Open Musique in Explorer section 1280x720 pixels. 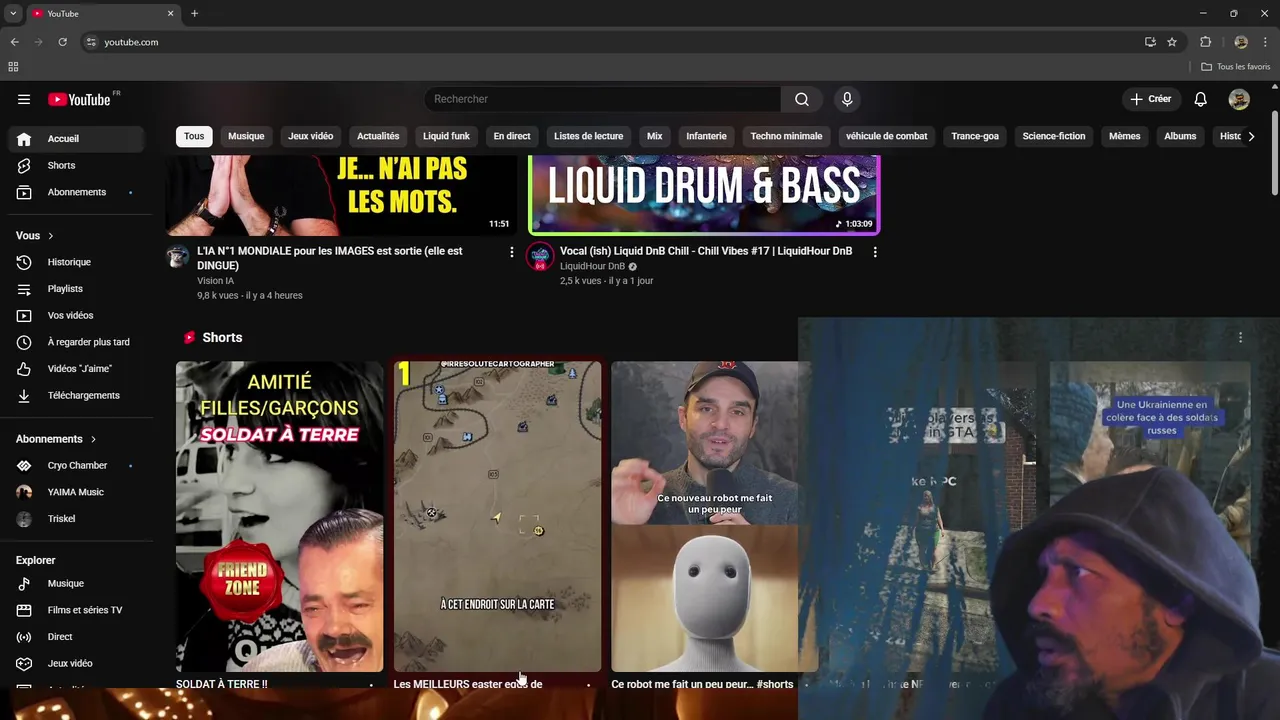(x=76, y=584)
